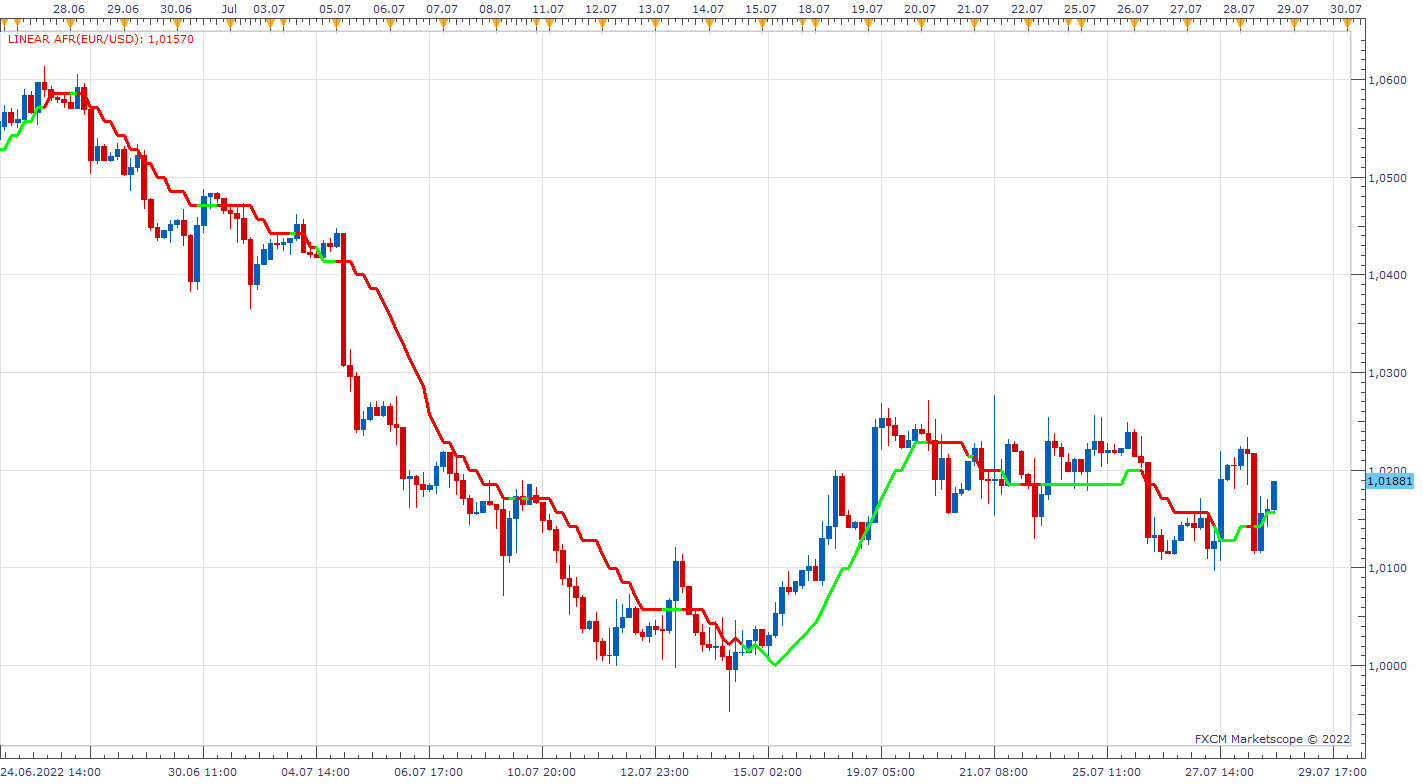Click the orange marker under 28.06

[68, 23]
